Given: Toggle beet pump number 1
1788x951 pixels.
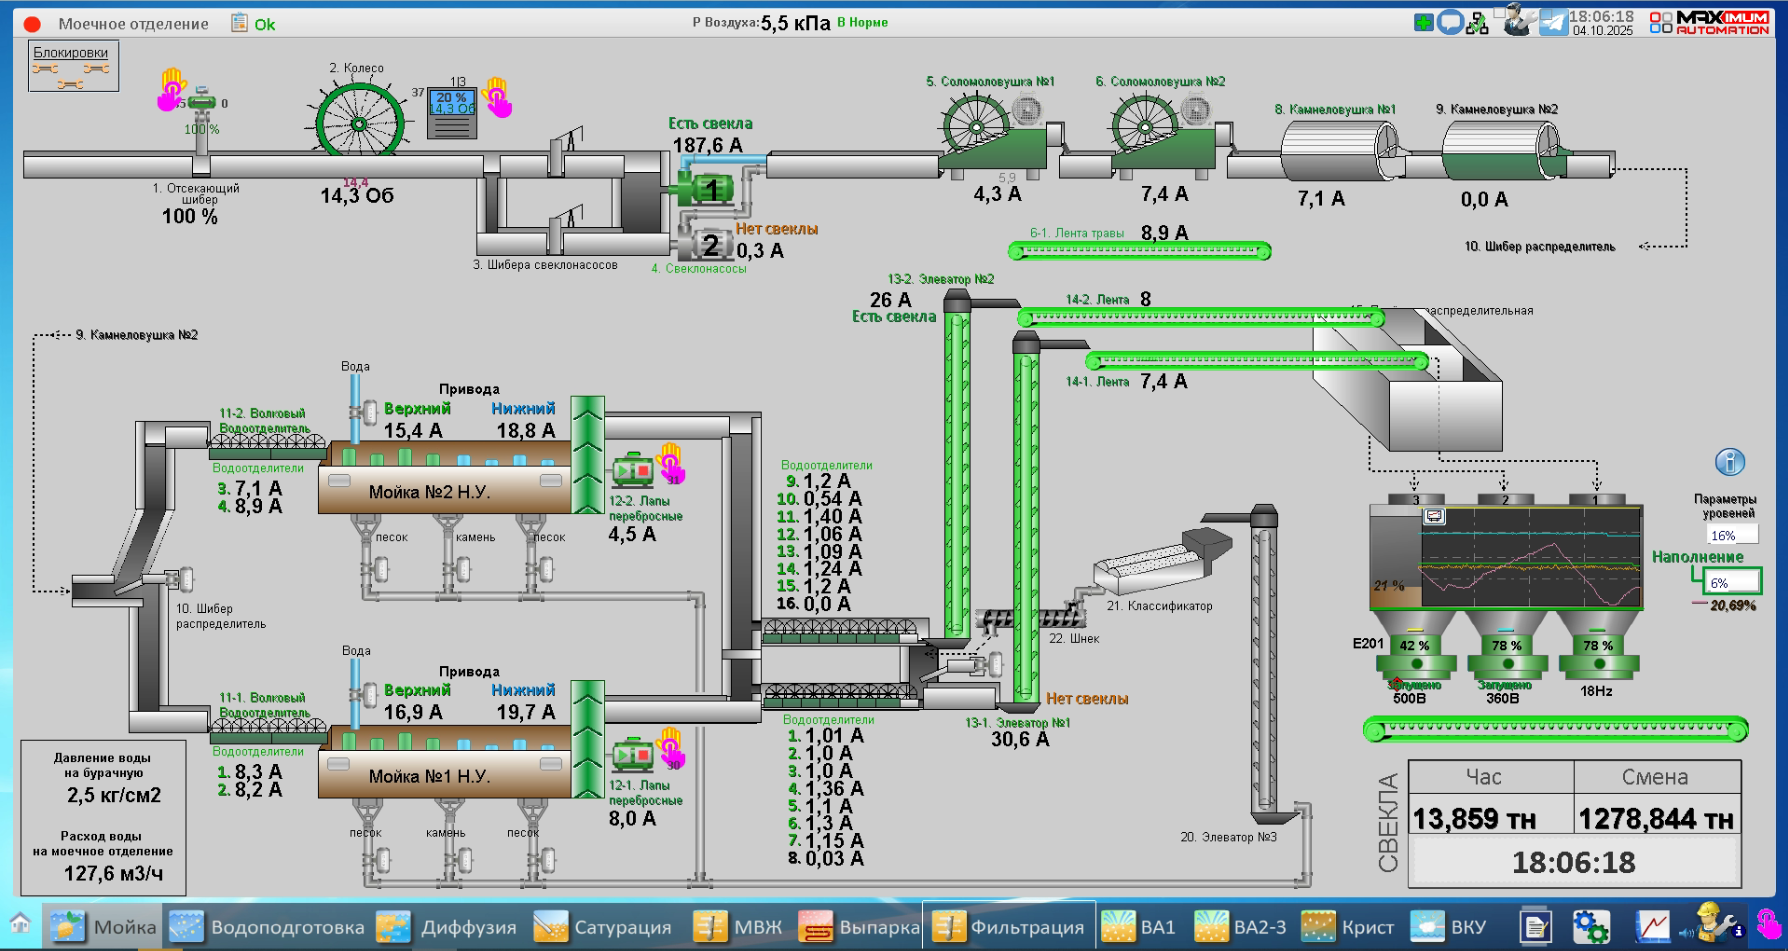Looking at the screenshot, I should pos(710,189).
